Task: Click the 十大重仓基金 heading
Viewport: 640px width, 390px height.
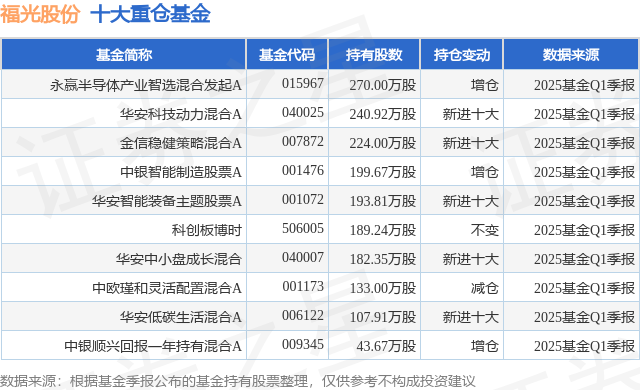Action: tap(150, 15)
